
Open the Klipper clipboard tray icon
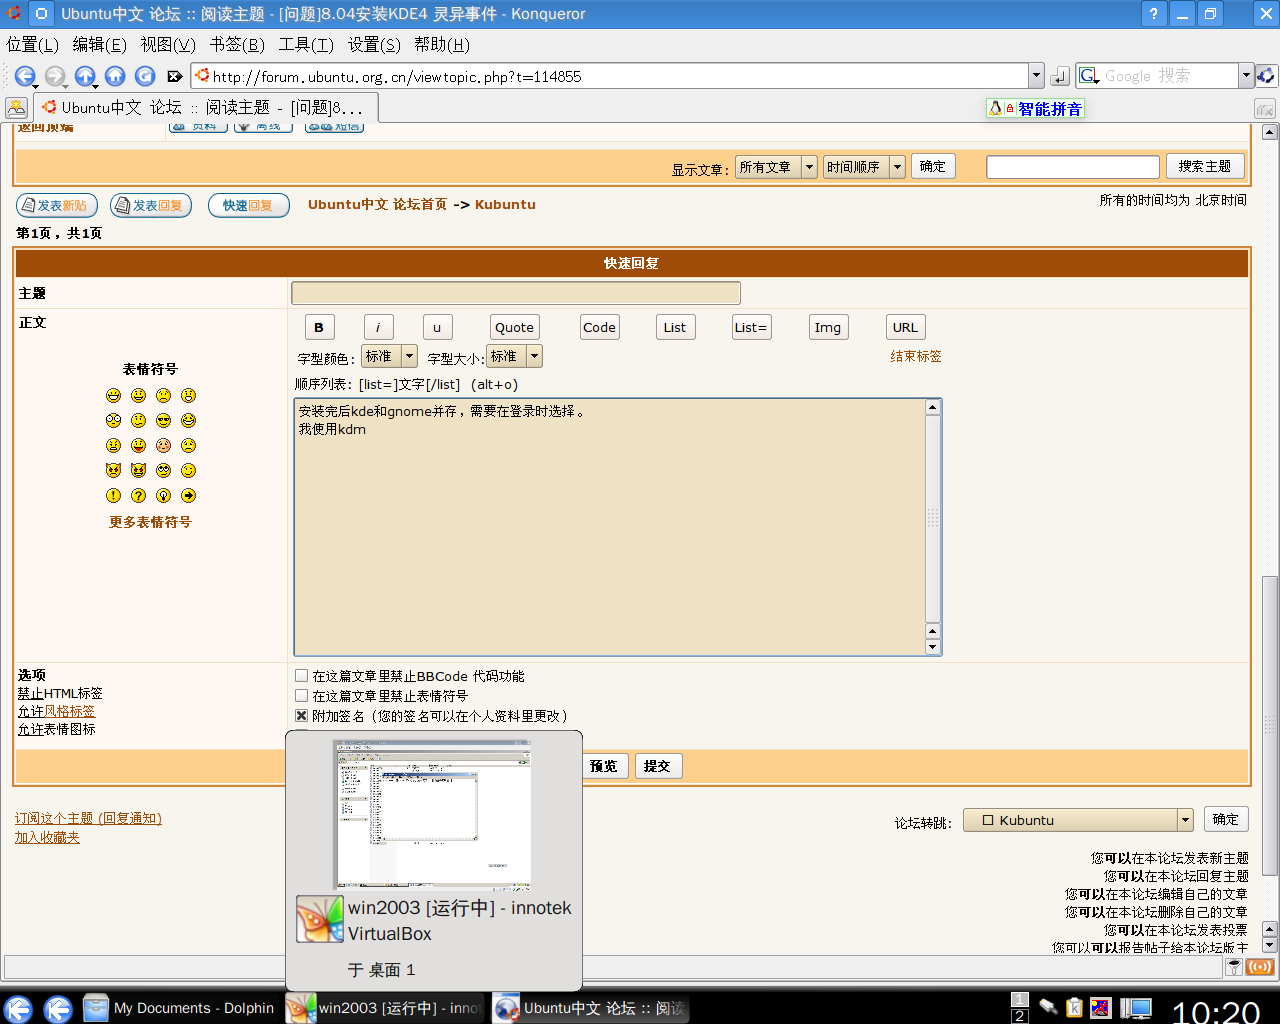[1074, 1008]
